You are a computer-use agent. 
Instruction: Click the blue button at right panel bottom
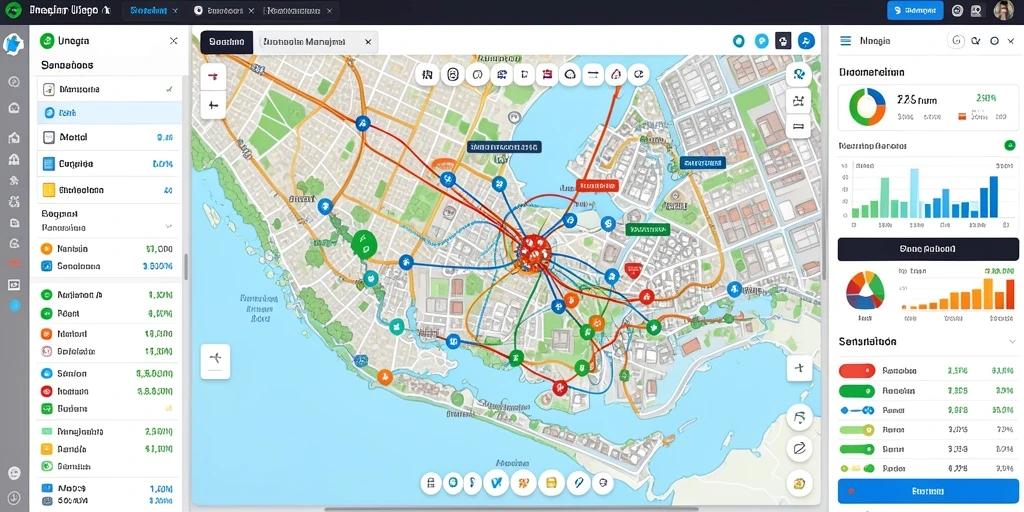pyautogui.click(x=928, y=490)
